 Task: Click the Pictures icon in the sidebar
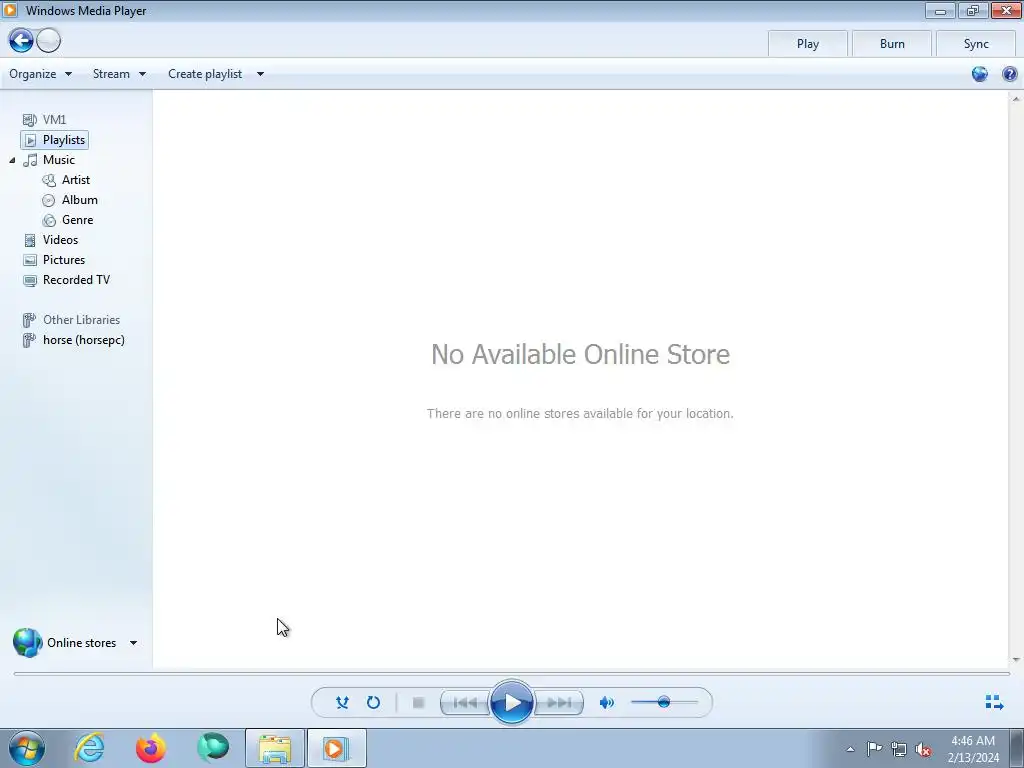click(x=30, y=260)
